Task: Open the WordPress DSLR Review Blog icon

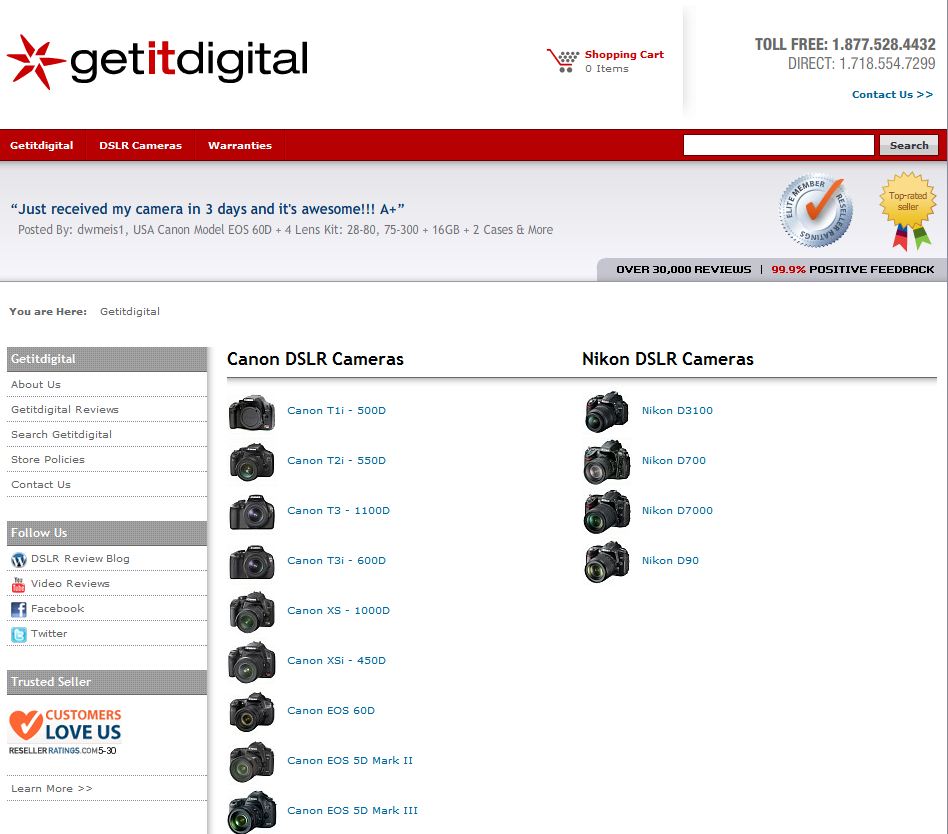Action: pyautogui.click(x=18, y=560)
